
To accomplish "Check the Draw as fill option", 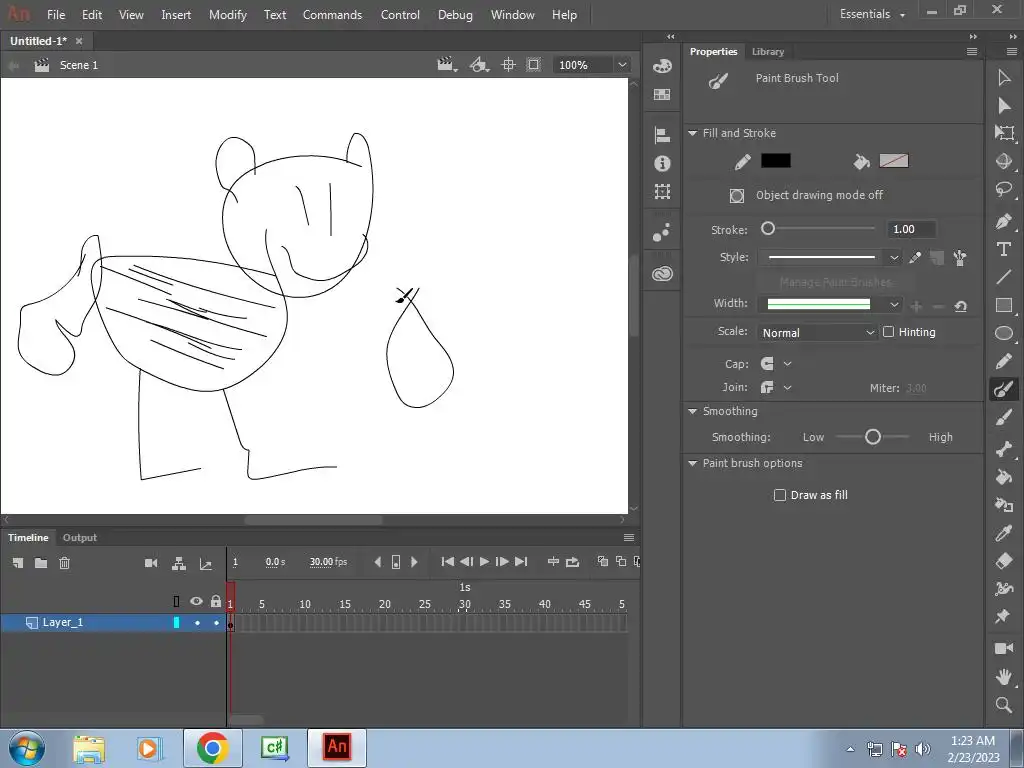I will click(779, 495).
